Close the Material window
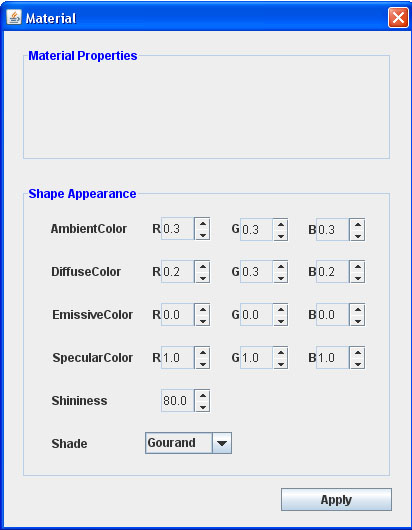Image resolution: width=412 pixels, height=530 pixels. click(x=398, y=17)
